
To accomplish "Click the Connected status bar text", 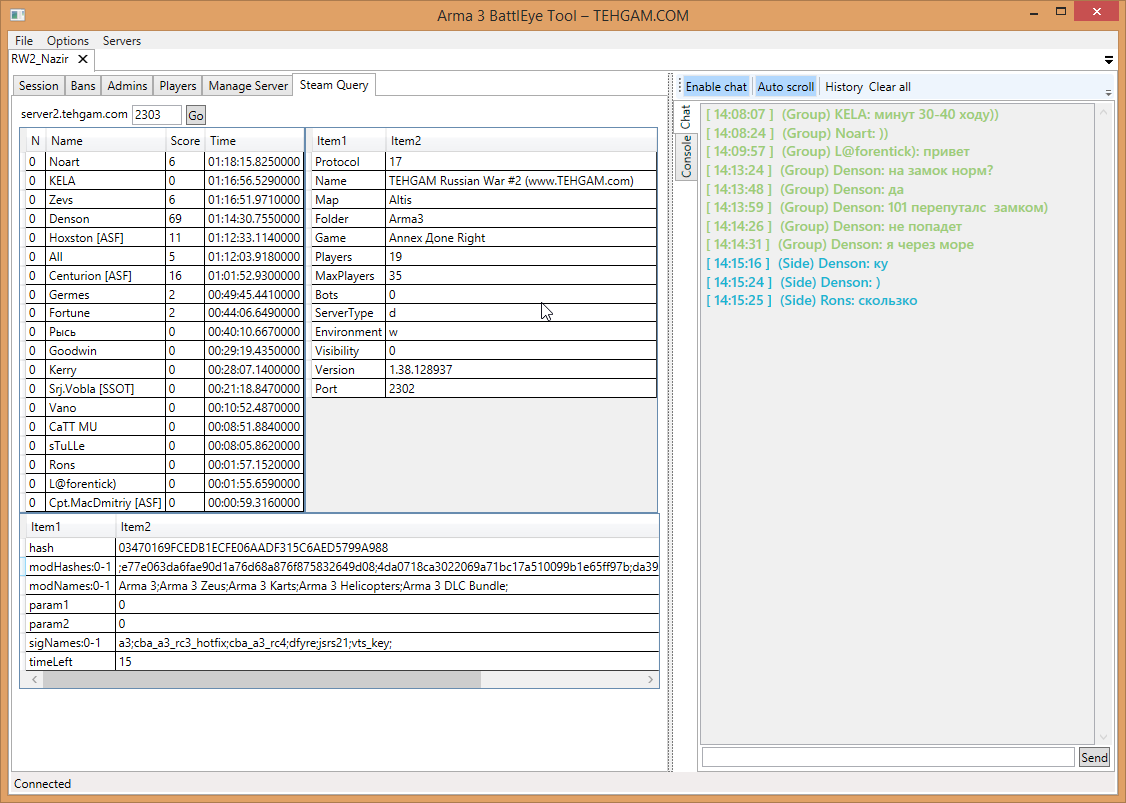I will click(x=42, y=784).
